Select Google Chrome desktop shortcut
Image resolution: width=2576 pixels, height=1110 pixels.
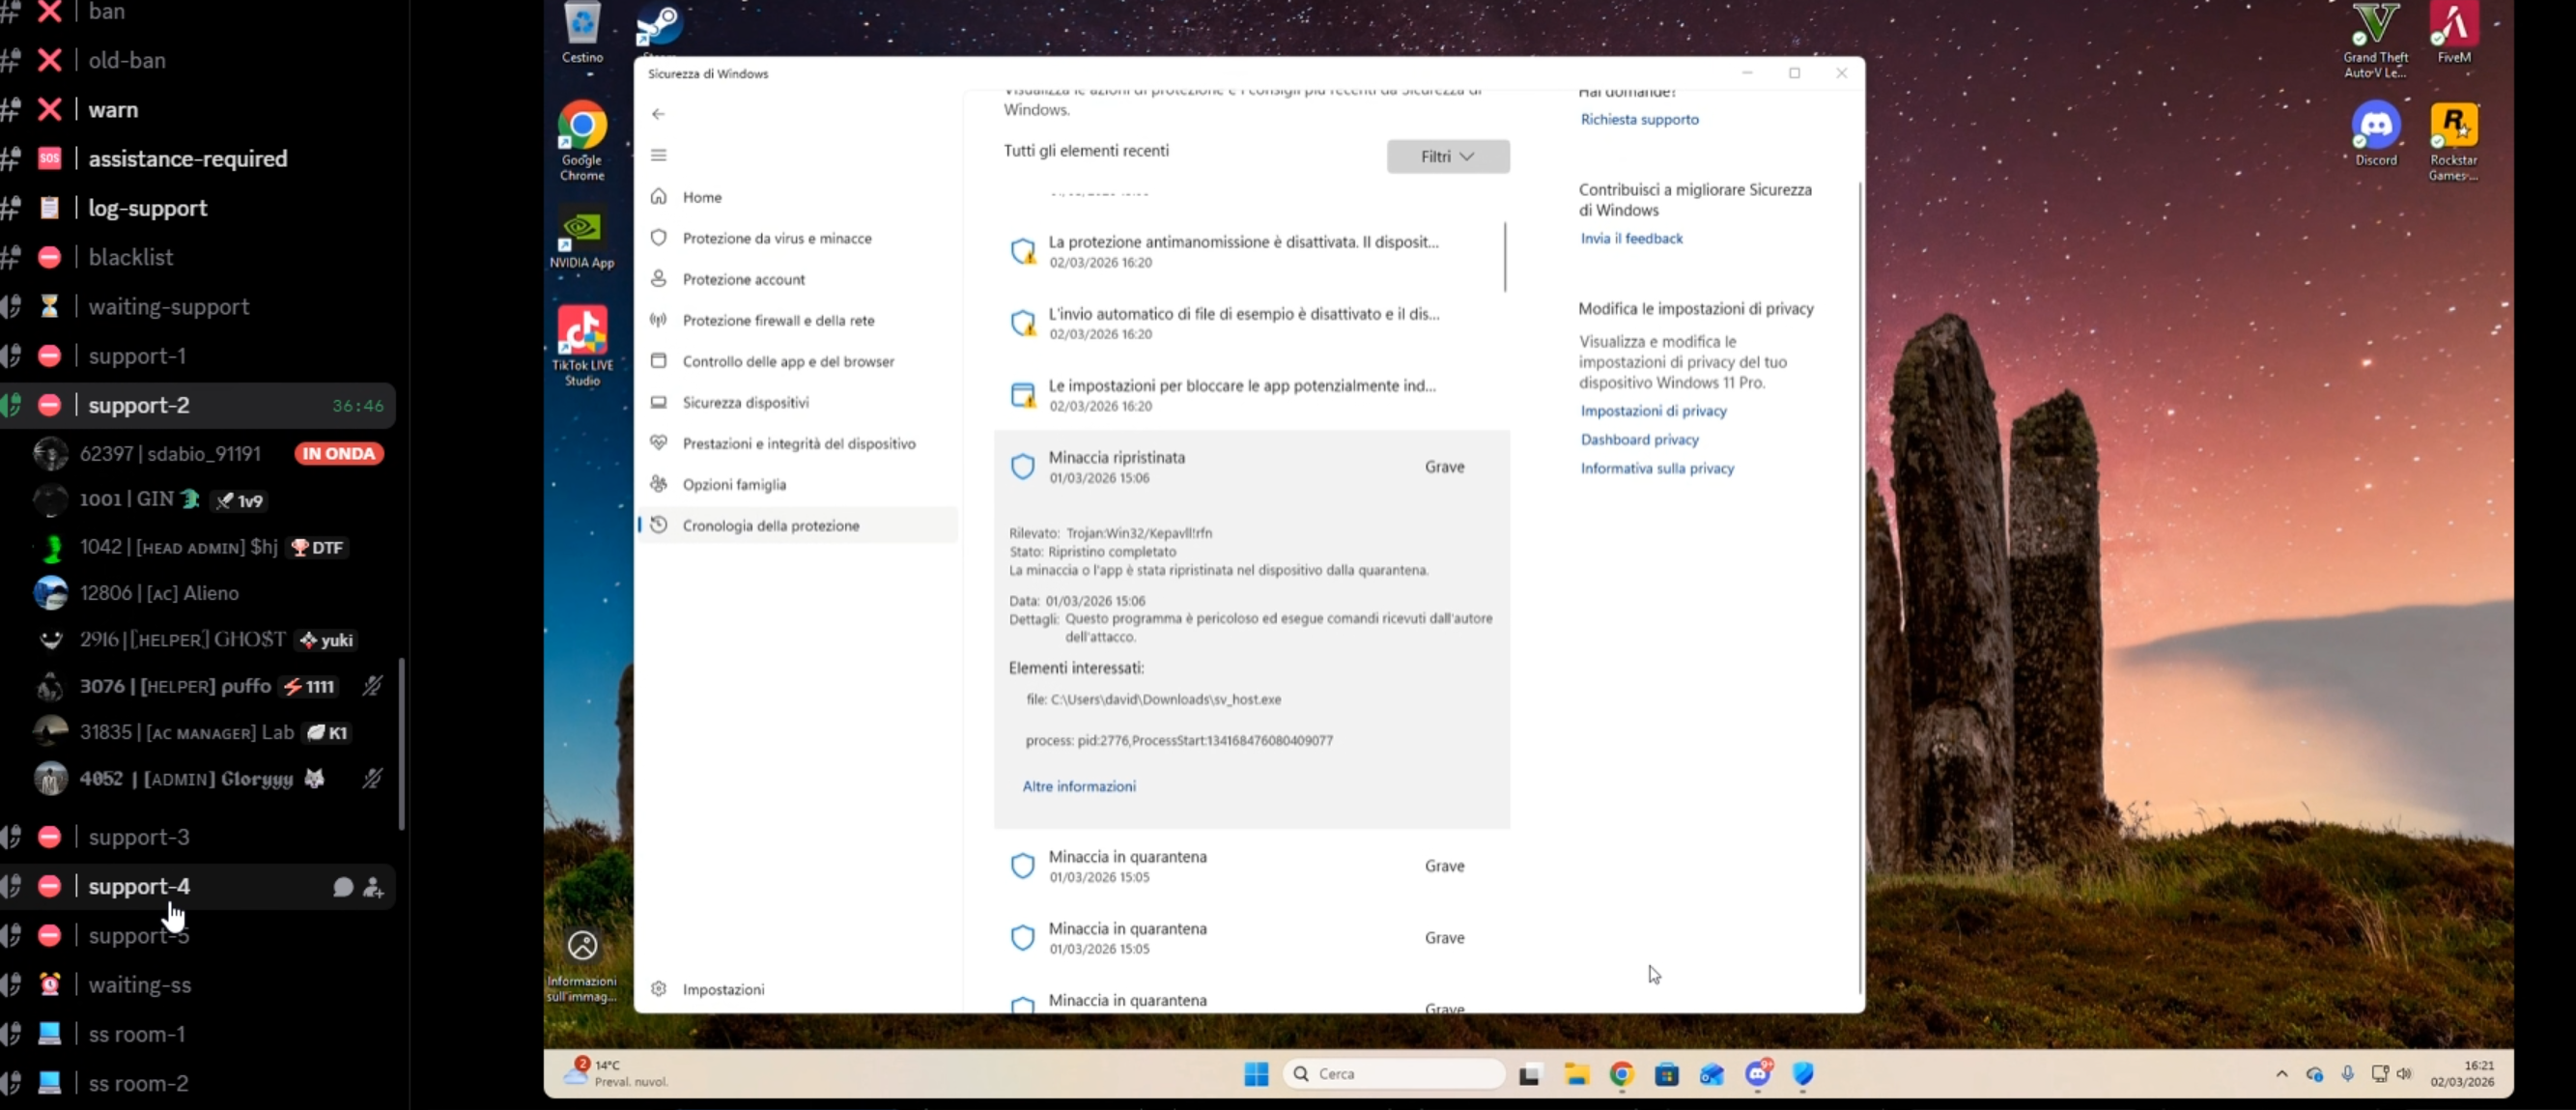pyautogui.click(x=582, y=141)
